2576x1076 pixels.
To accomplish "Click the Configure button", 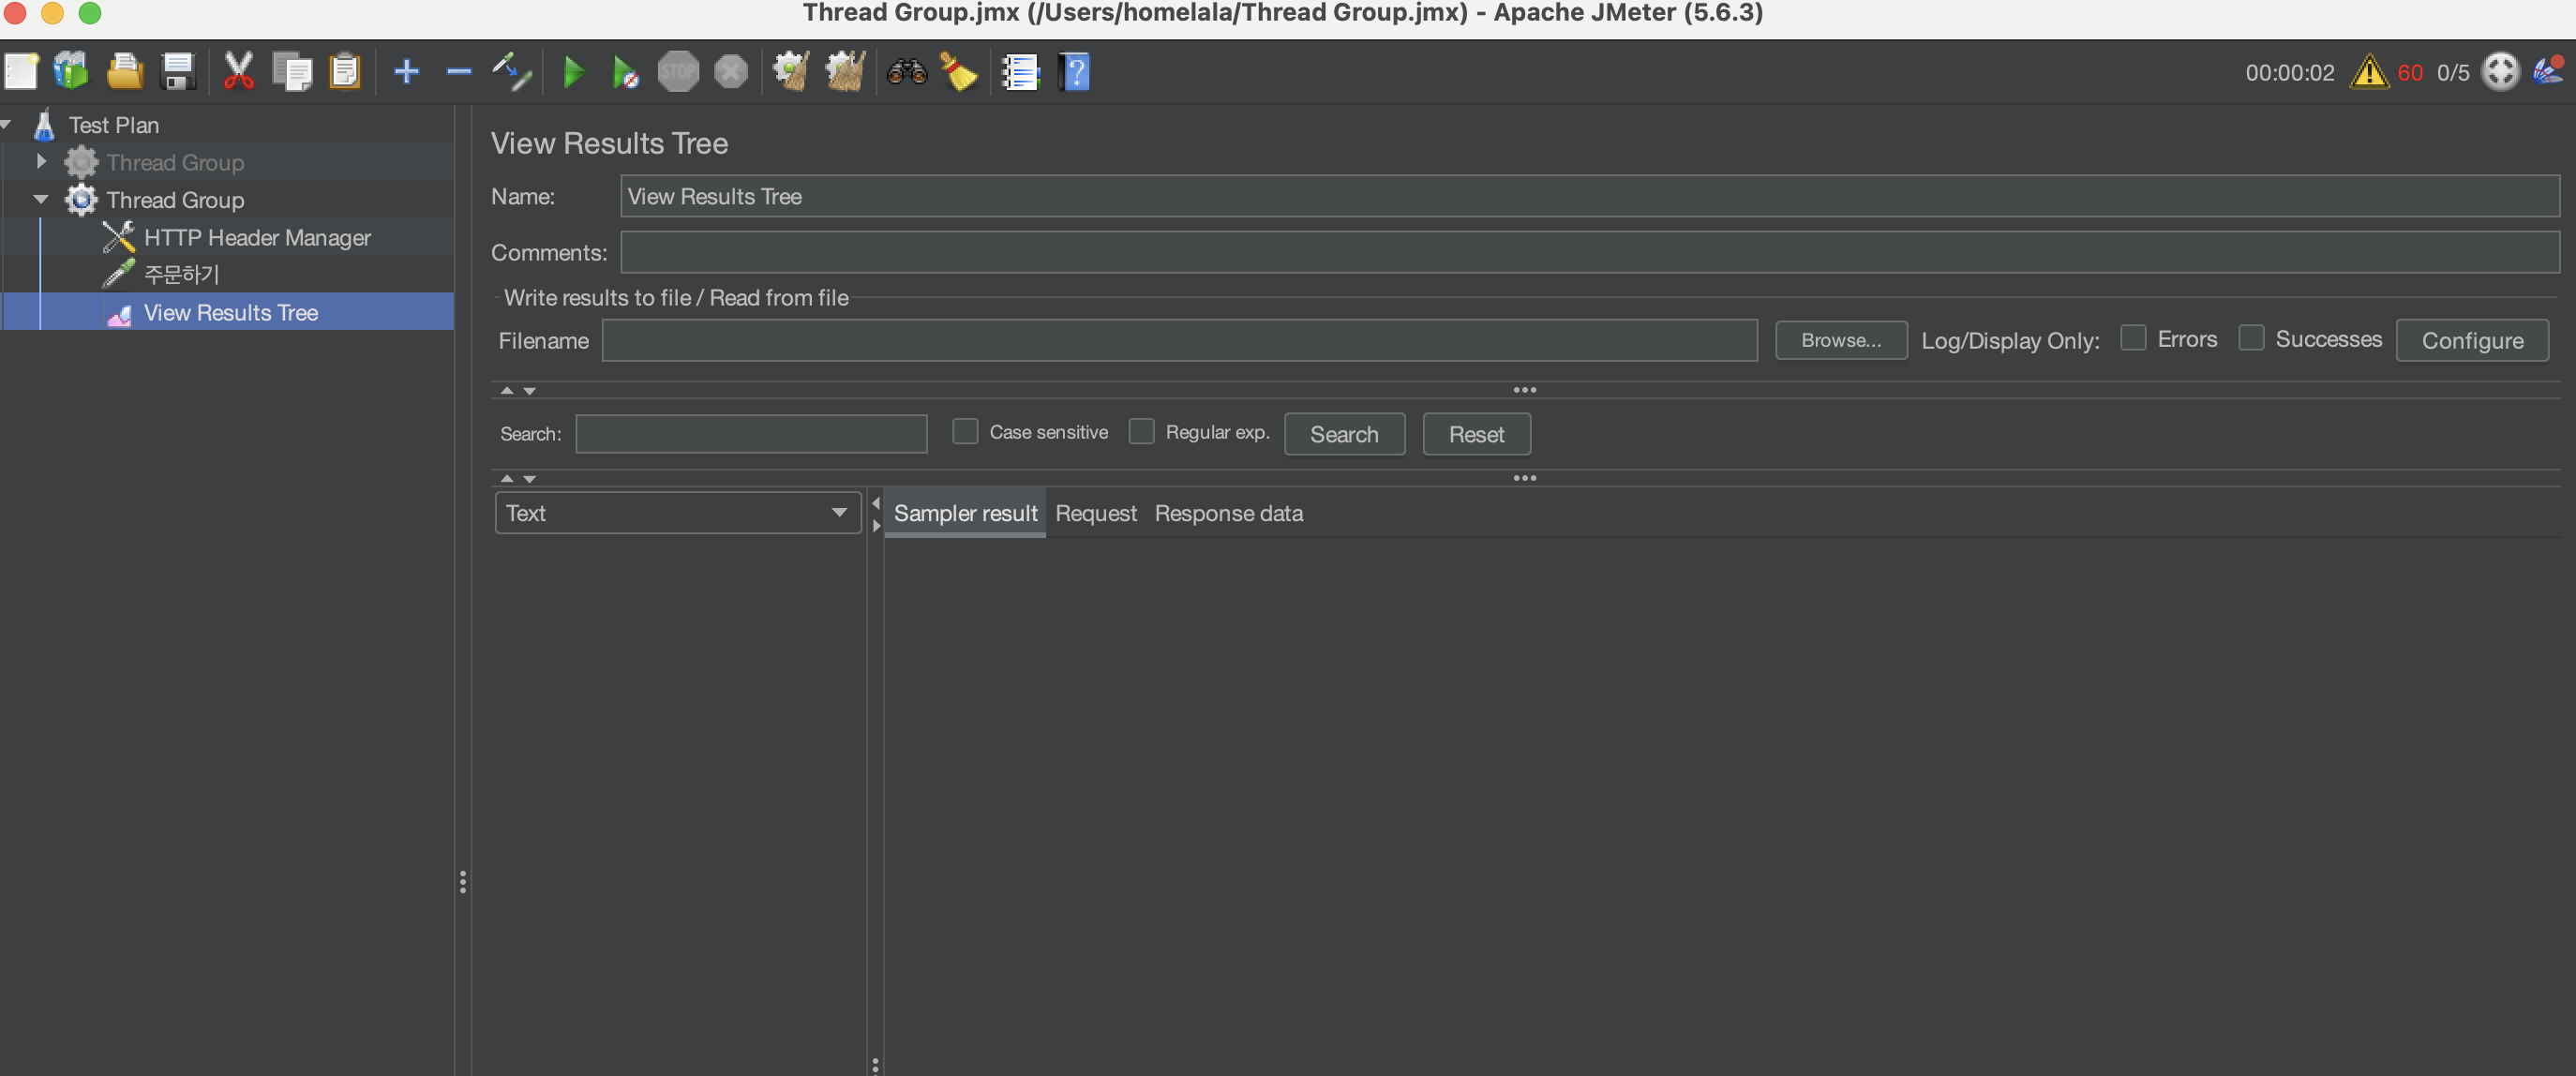I will pyautogui.click(x=2471, y=341).
